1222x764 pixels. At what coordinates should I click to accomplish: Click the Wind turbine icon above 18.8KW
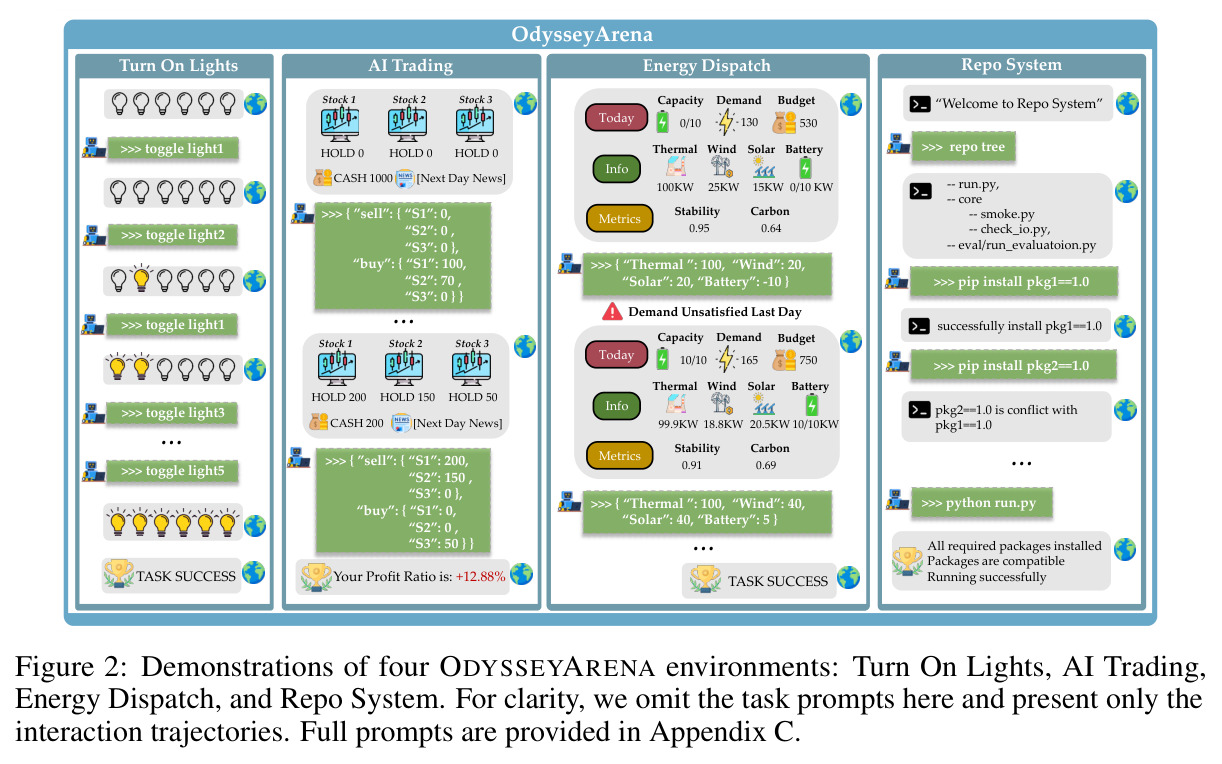click(x=721, y=405)
